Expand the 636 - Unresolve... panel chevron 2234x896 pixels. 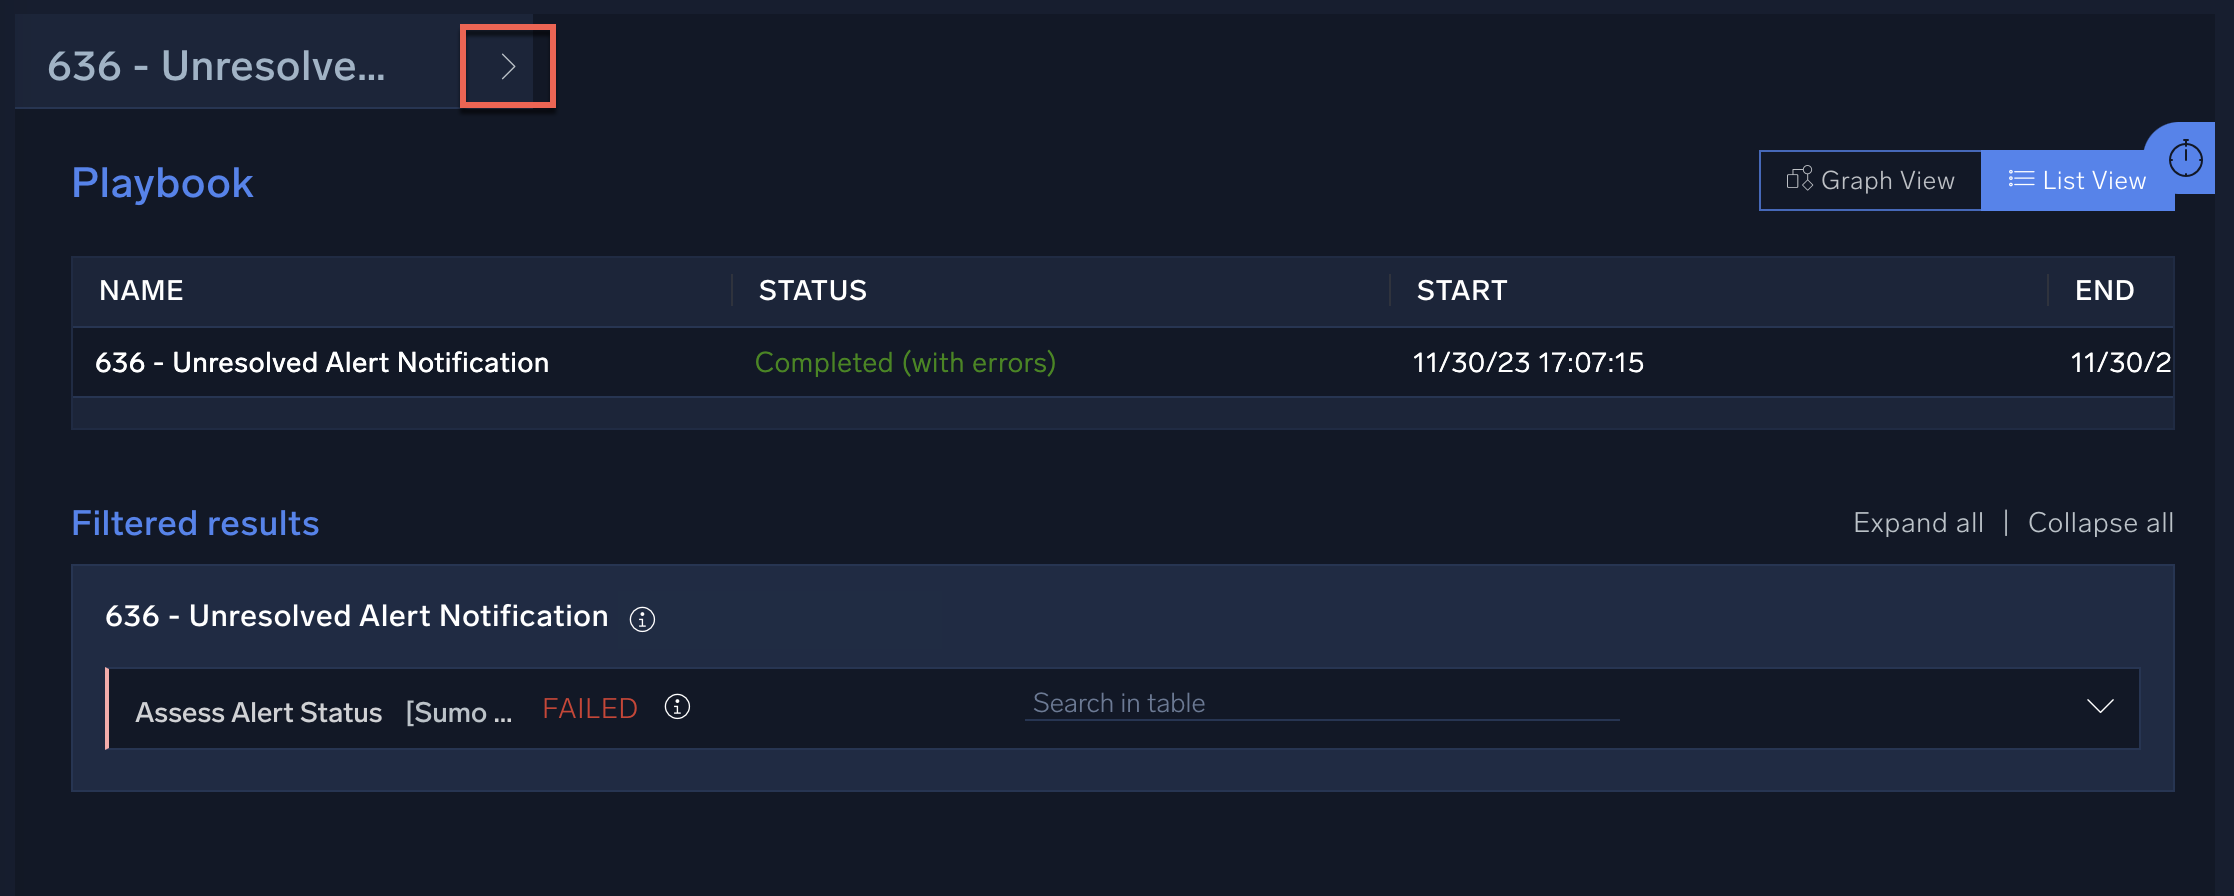pyautogui.click(x=508, y=66)
